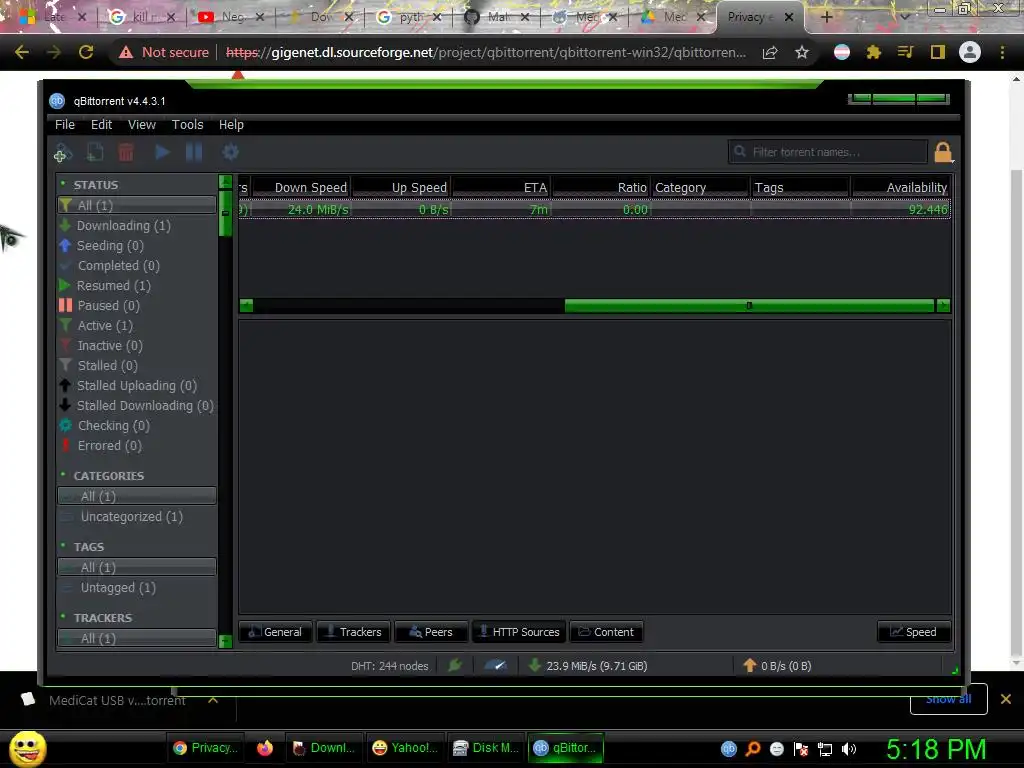The image size is (1024, 768).
Task: Switch to the HTTP Sources tab
Action: (519, 632)
